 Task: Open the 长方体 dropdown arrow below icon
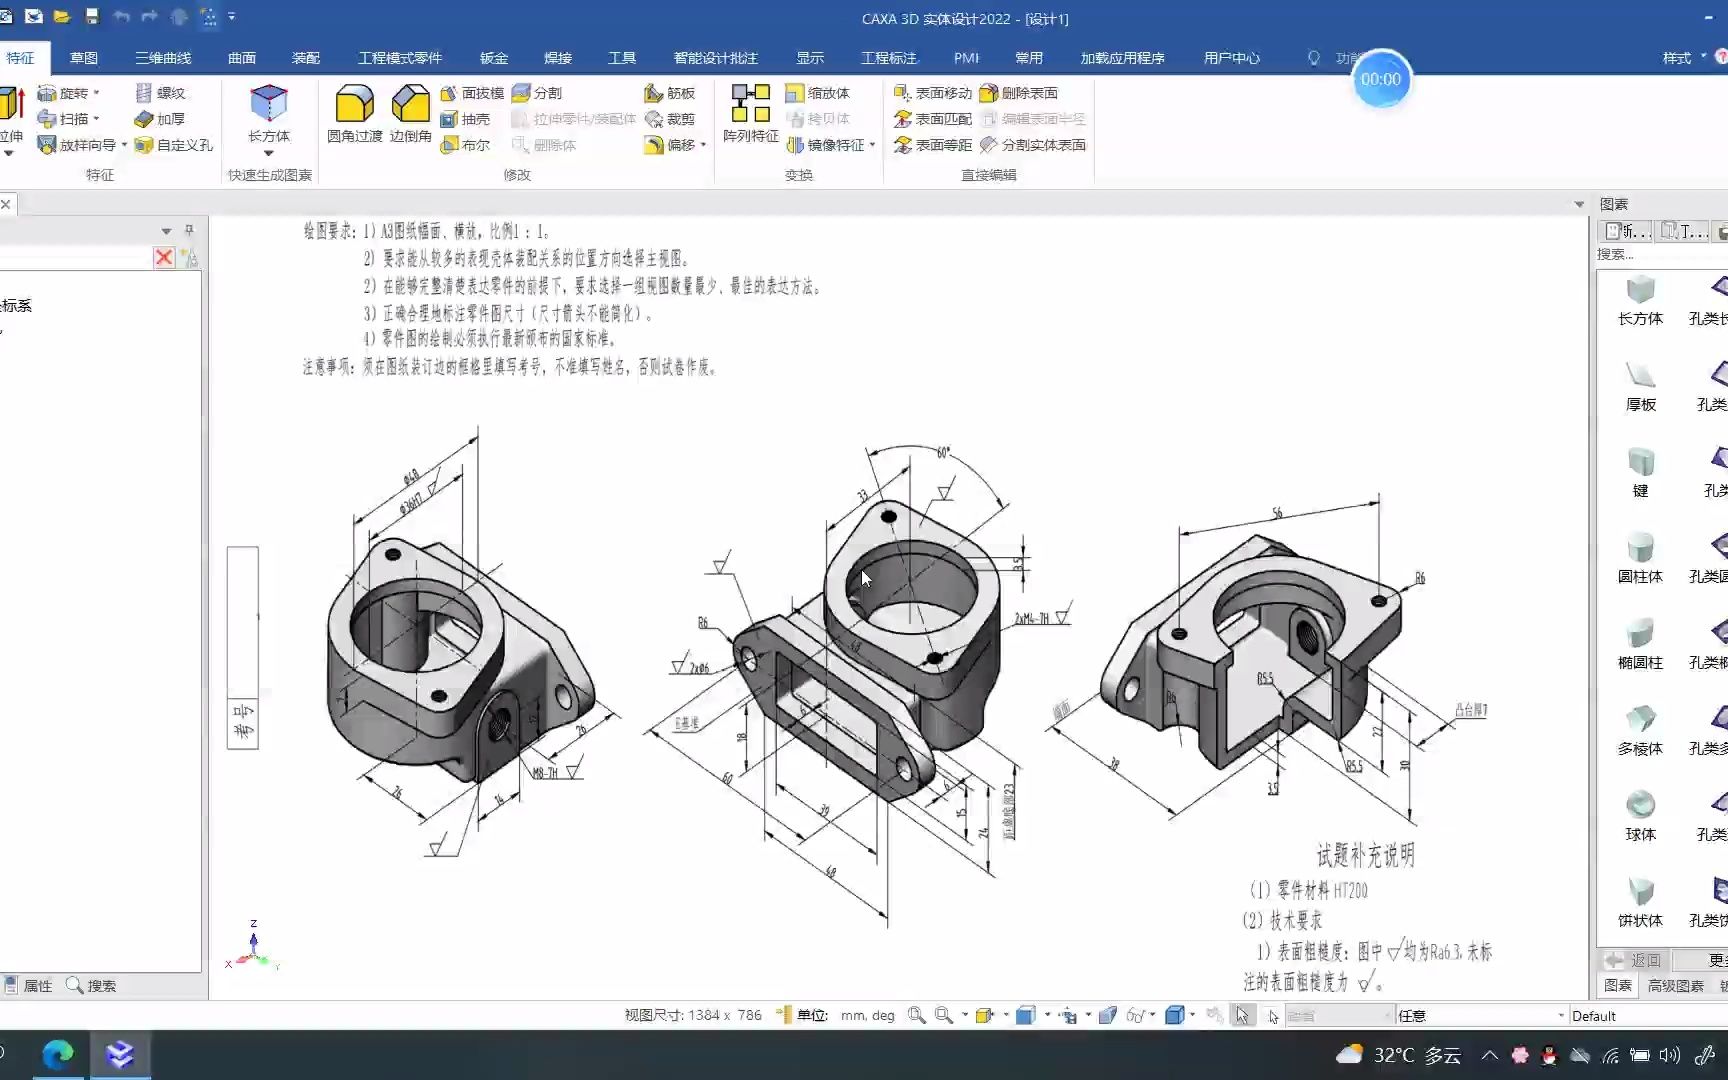pyautogui.click(x=268, y=153)
